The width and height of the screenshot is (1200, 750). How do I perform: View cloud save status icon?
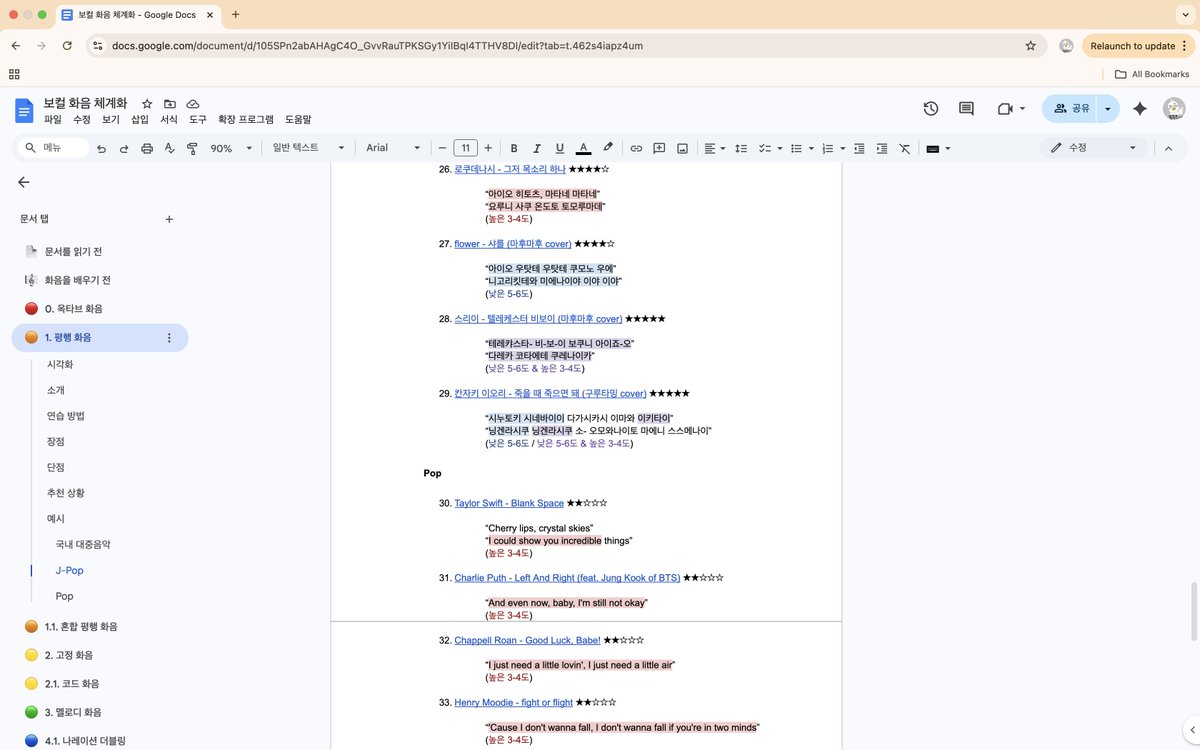[x=193, y=104]
